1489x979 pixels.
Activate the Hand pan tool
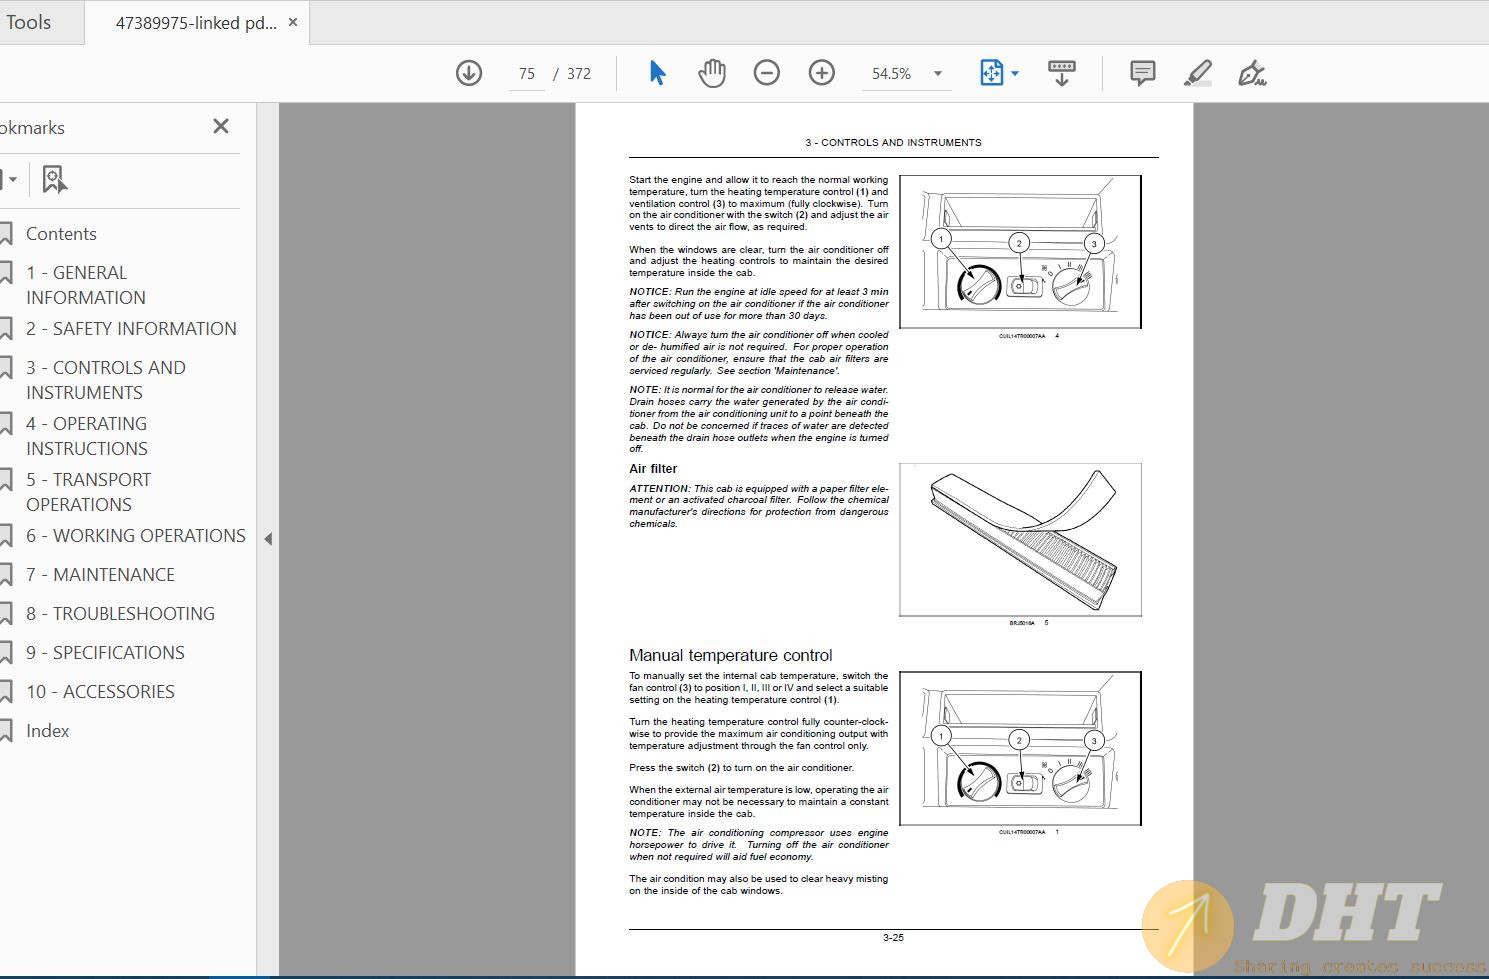pos(712,73)
